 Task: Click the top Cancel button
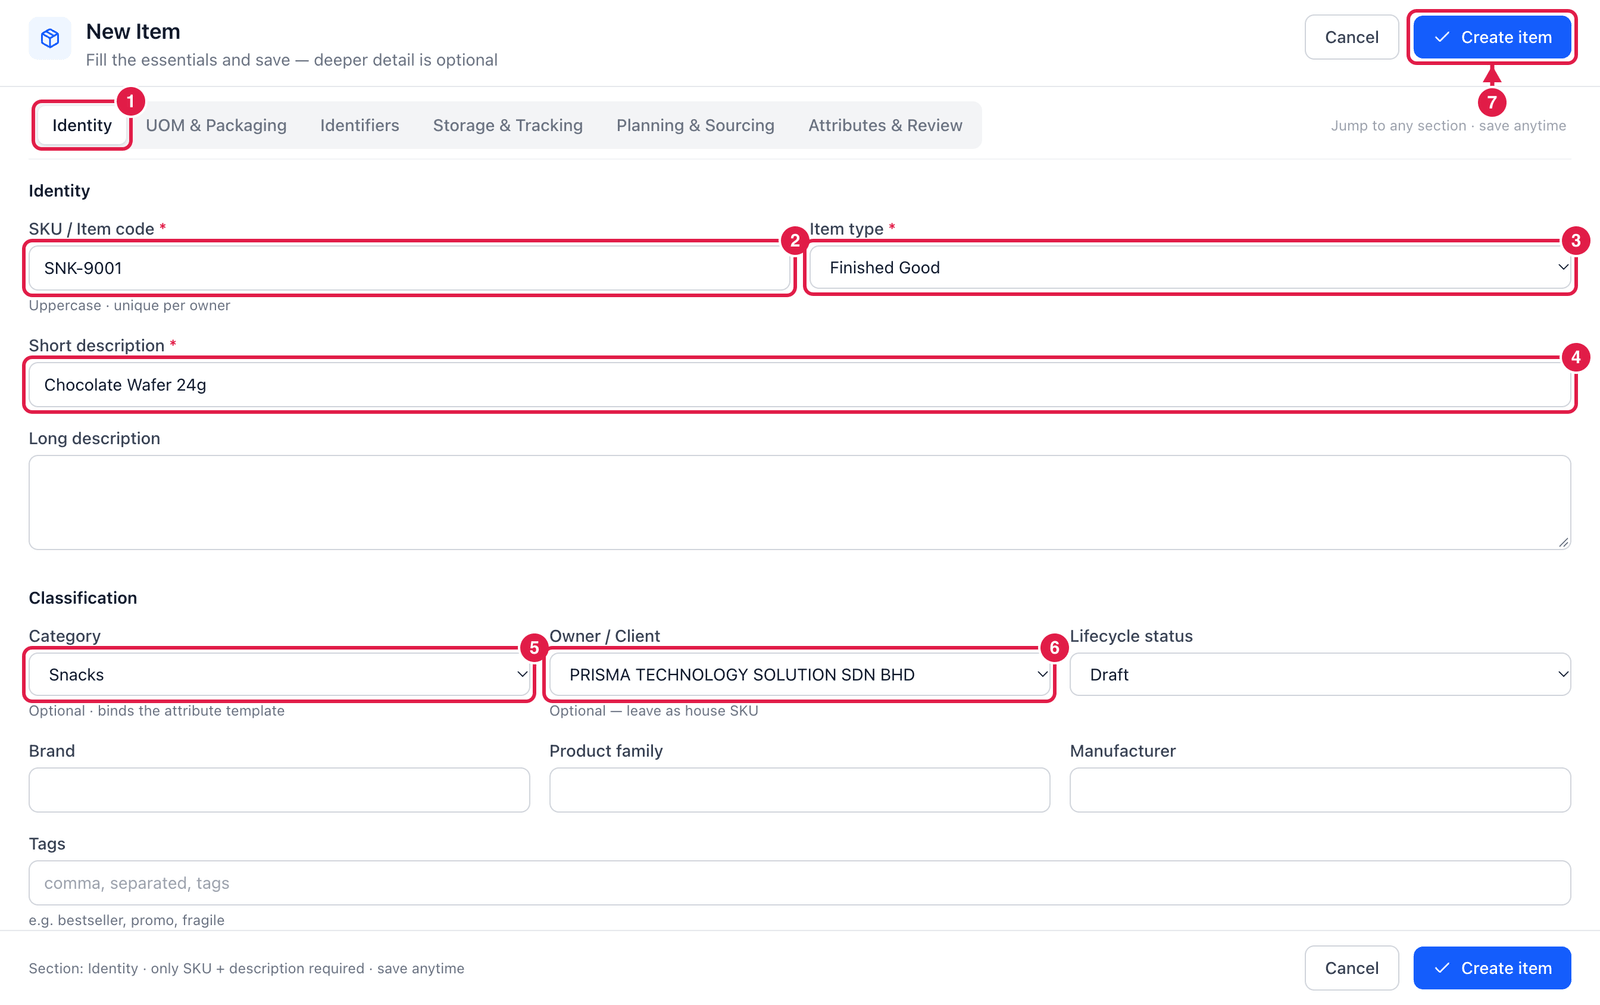[1351, 37]
